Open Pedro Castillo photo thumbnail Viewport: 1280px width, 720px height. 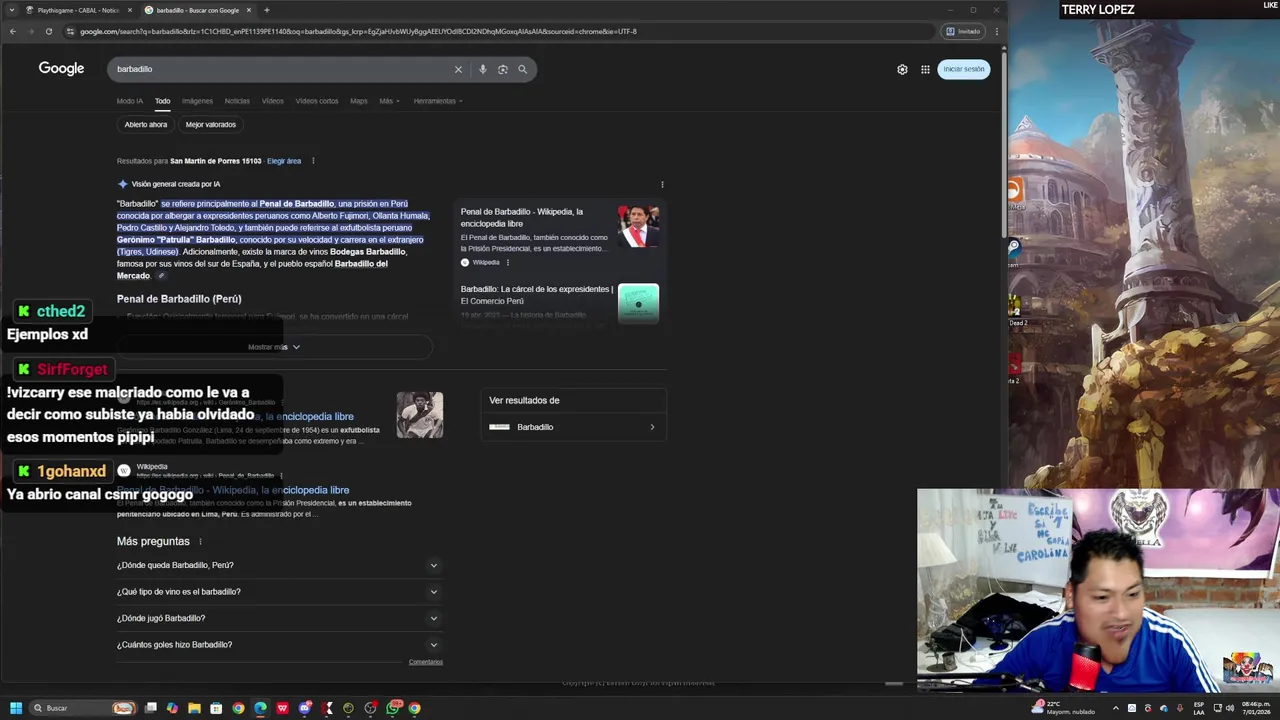[x=638, y=226]
